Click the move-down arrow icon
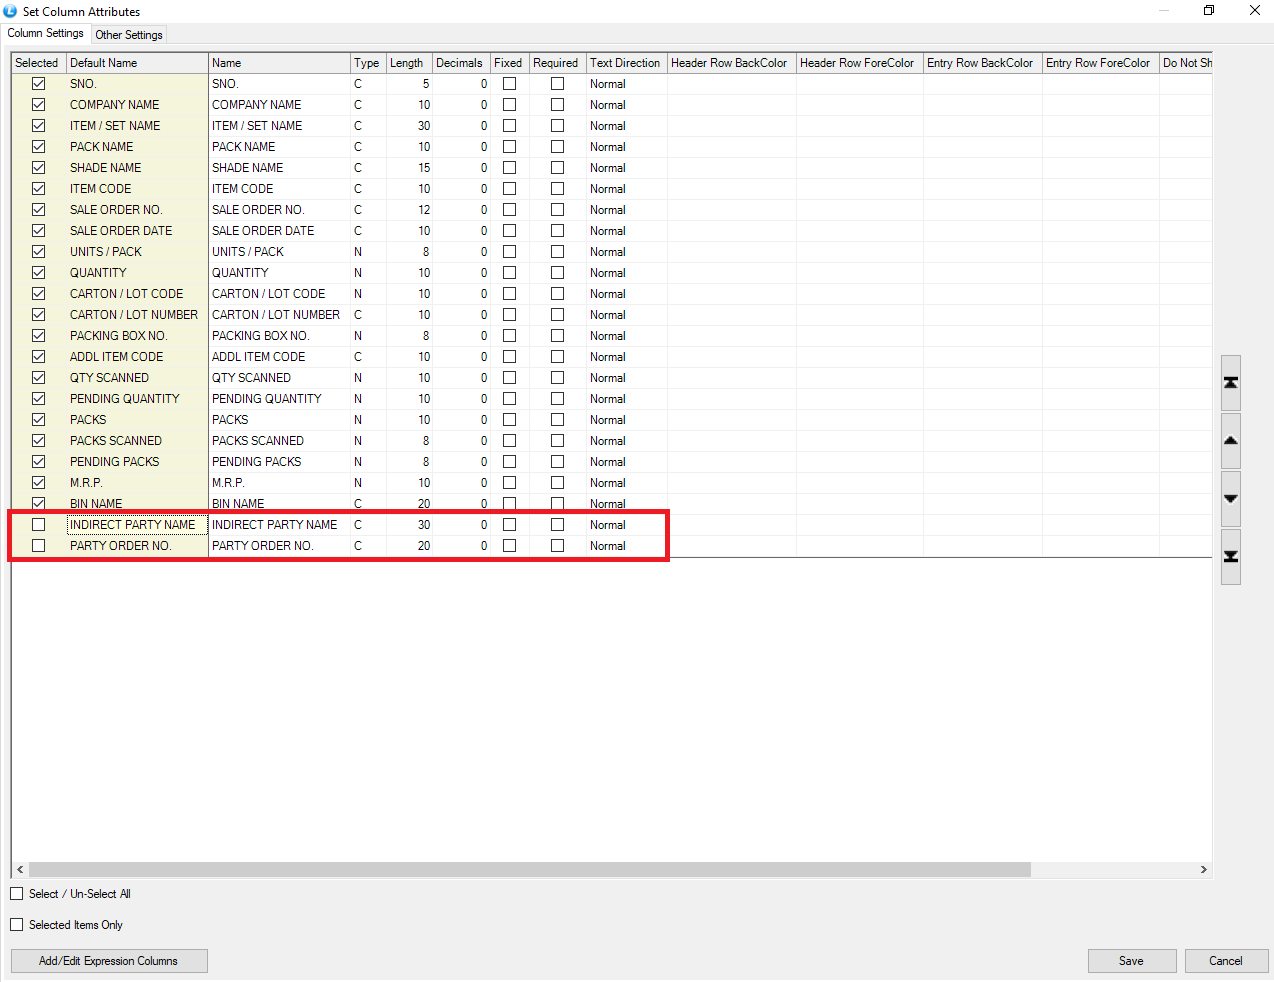Viewport: 1274px width, 982px height. 1231,499
